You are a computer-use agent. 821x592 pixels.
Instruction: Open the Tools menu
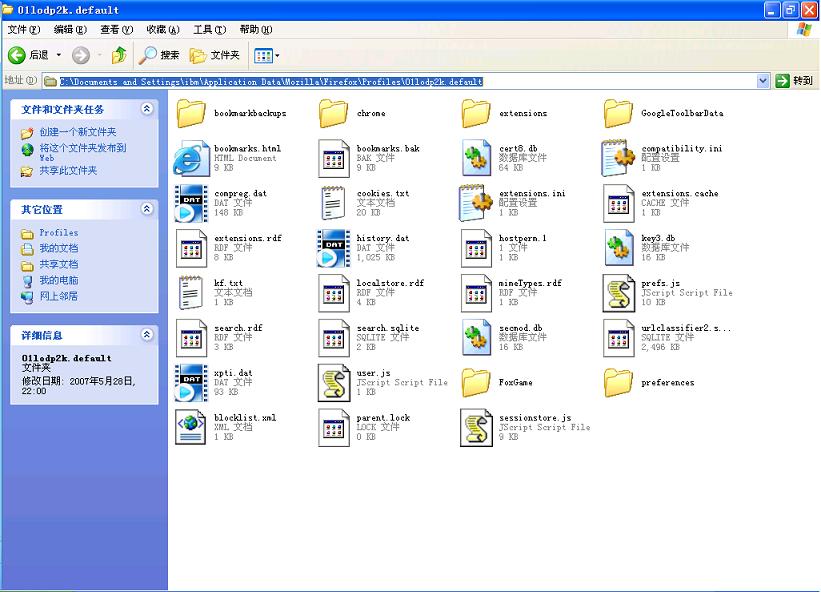tap(209, 30)
